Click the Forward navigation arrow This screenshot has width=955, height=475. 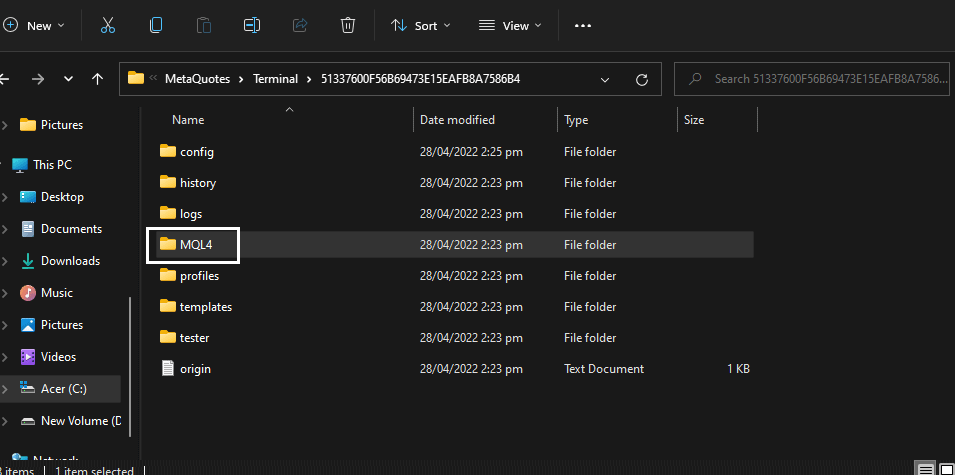pos(38,79)
